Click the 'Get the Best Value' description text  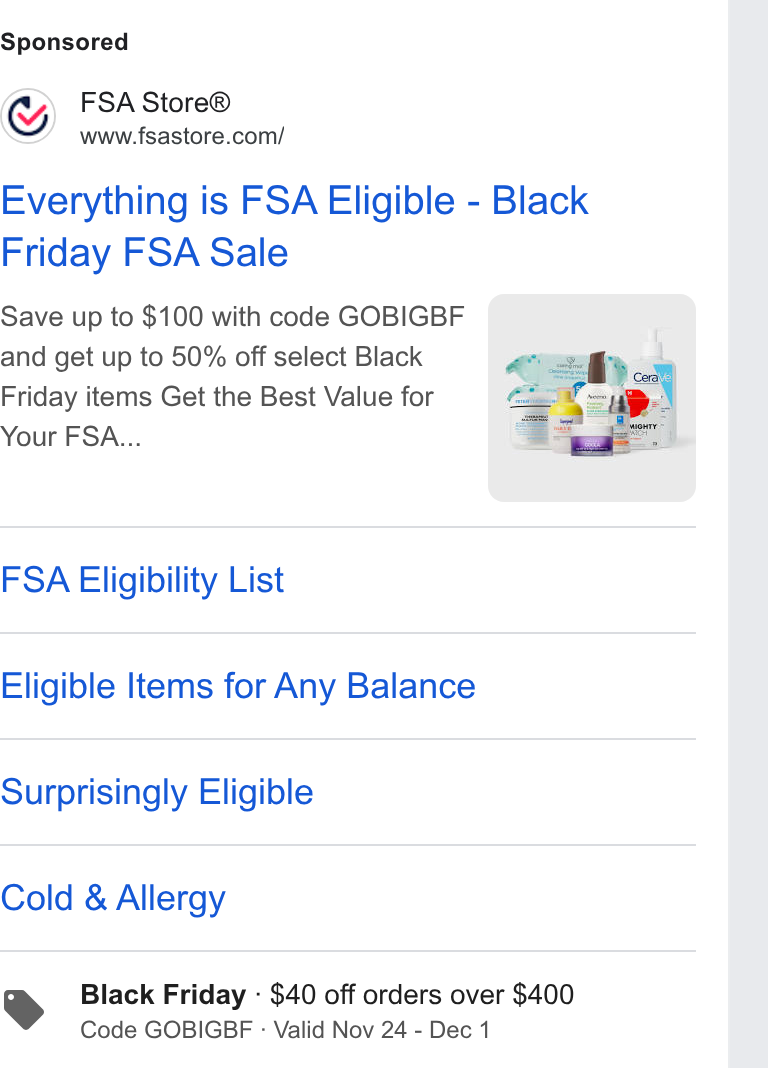[297, 396]
